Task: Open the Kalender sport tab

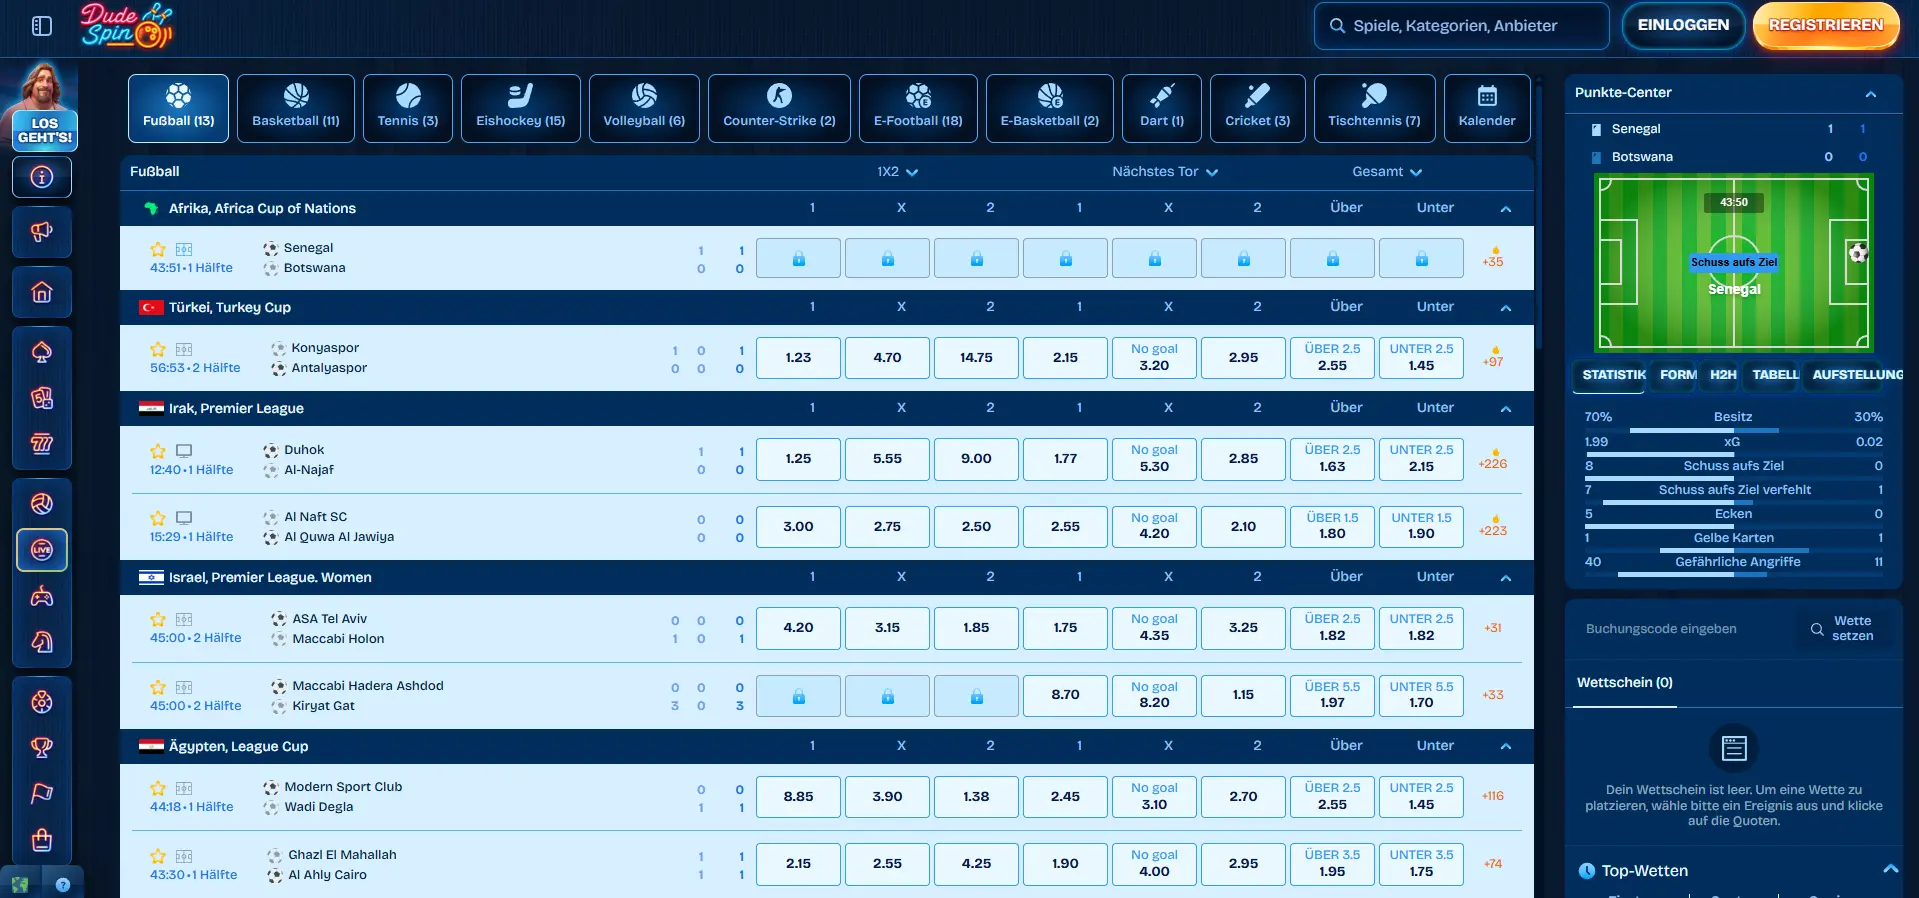Action: pyautogui.click(x=1487, y=108)
